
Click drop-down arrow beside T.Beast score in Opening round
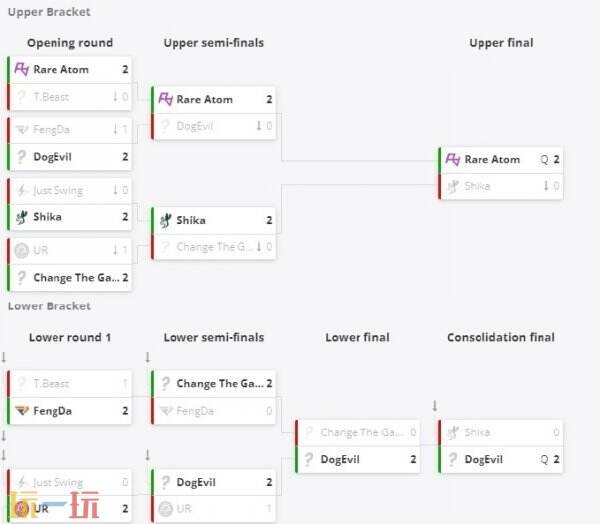pyautogui.click(x=115, y=96)
